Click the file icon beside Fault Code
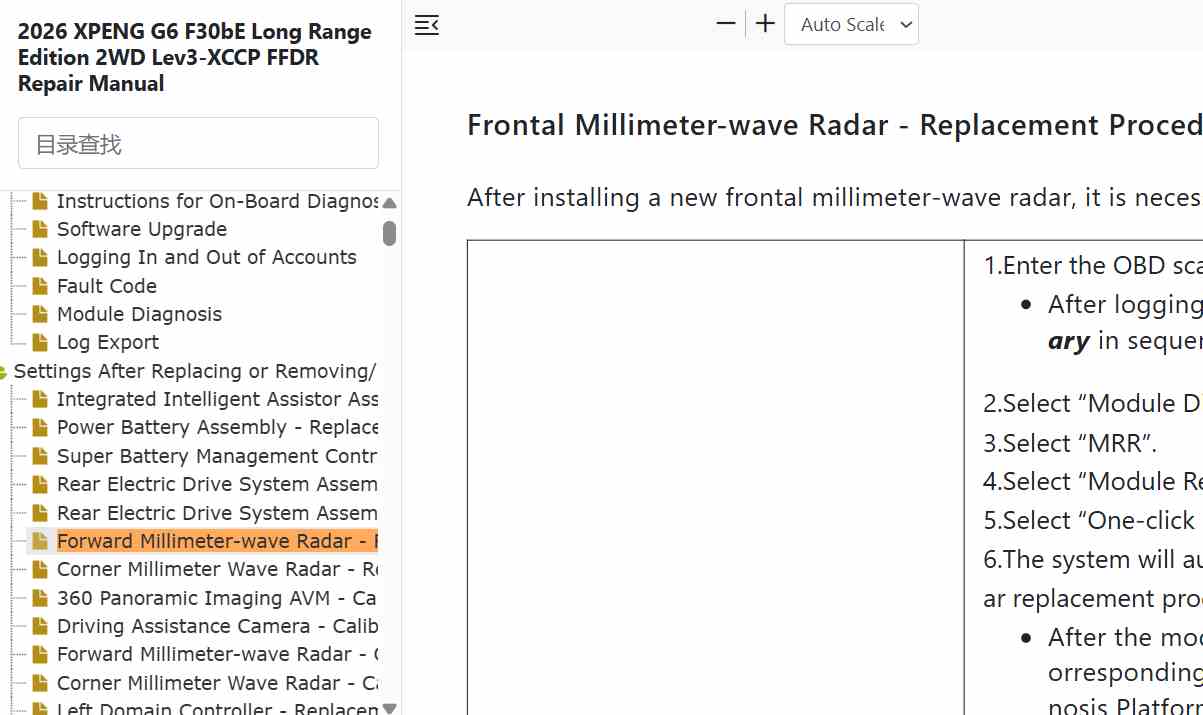1203x715 pixels. click(x=40, y=286)
